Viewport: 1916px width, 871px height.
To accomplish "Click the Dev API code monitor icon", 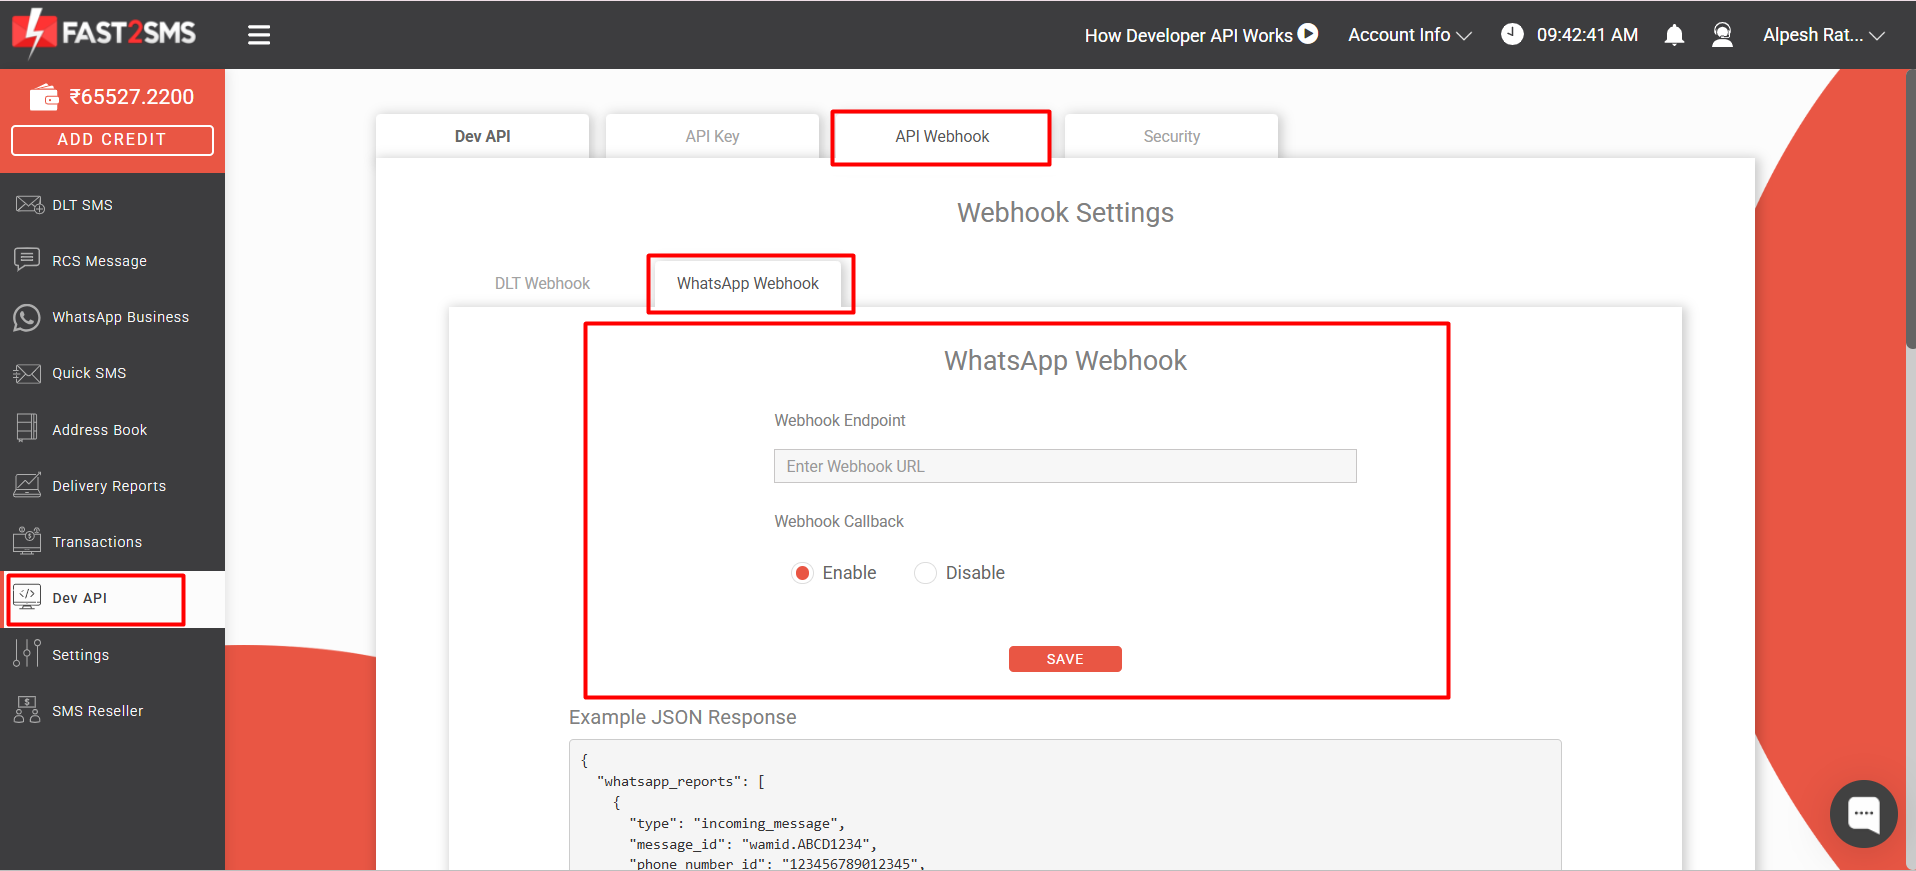I will click(27, 597).
